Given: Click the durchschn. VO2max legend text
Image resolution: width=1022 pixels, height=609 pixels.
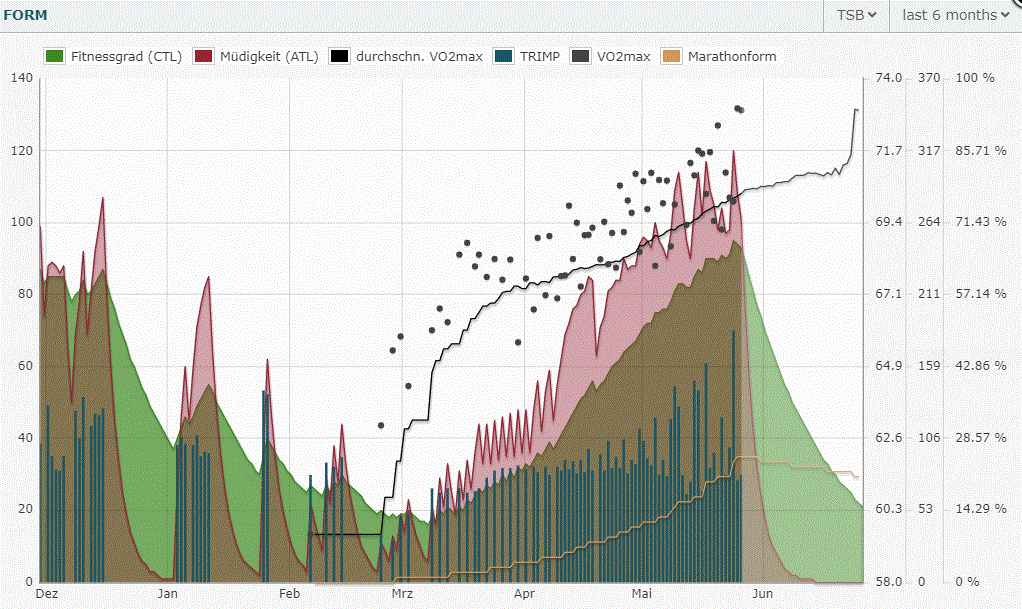Looking at the screenshot, I should point(419,57).
